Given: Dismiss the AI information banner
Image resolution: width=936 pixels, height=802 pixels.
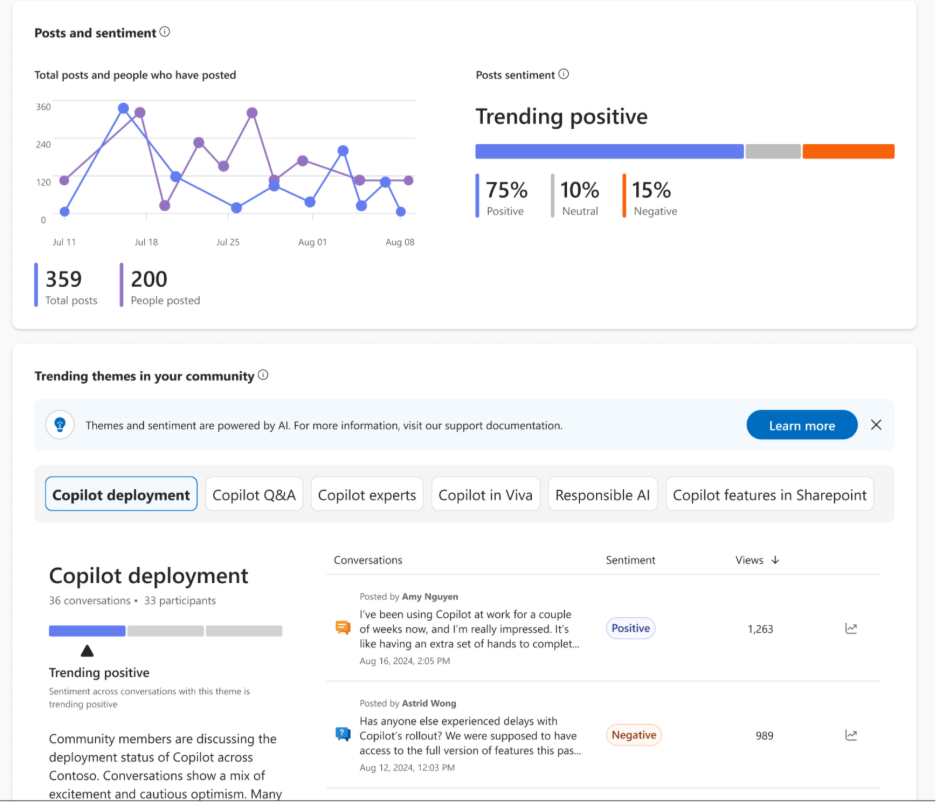Looking at the screenshot, I should pos(876,425).
